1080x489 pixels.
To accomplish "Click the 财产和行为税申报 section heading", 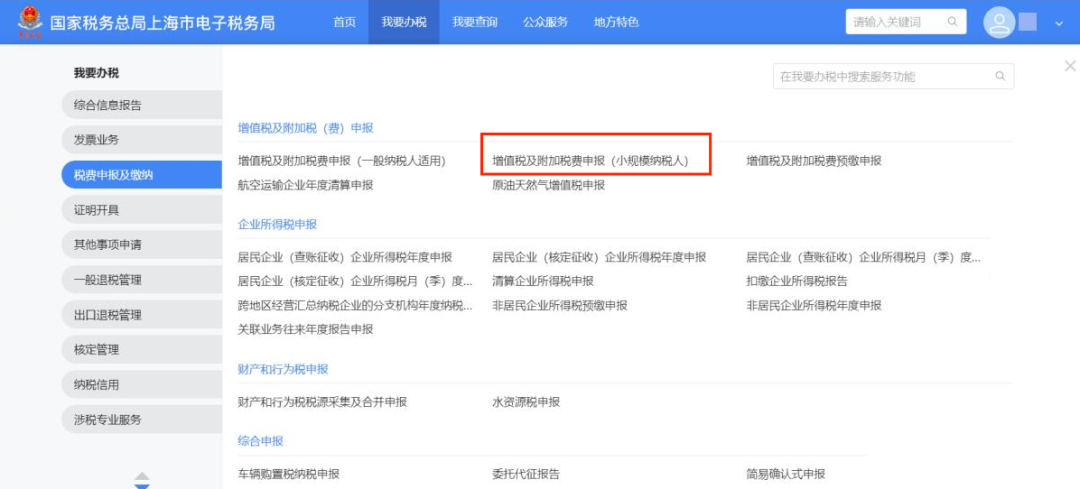I will [x=283, y=369].
